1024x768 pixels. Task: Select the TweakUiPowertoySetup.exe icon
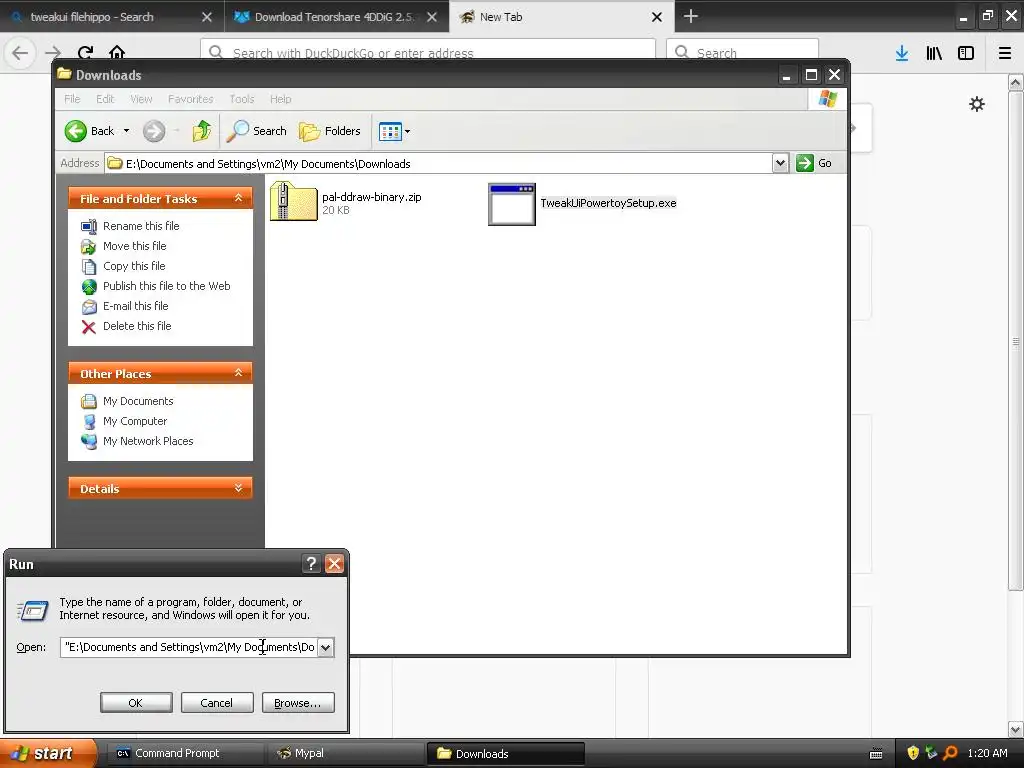[x=512, y=204]
